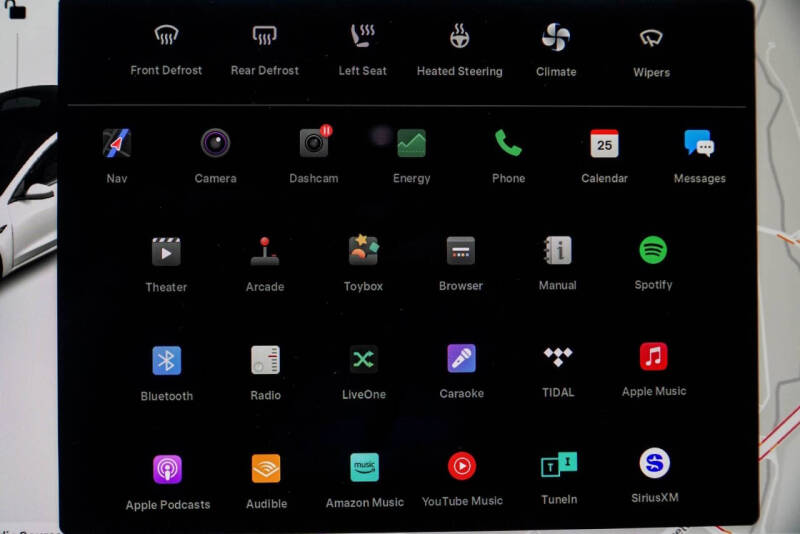Open Toybox
This screenshot has height=534, width=800.
point(363,251)
